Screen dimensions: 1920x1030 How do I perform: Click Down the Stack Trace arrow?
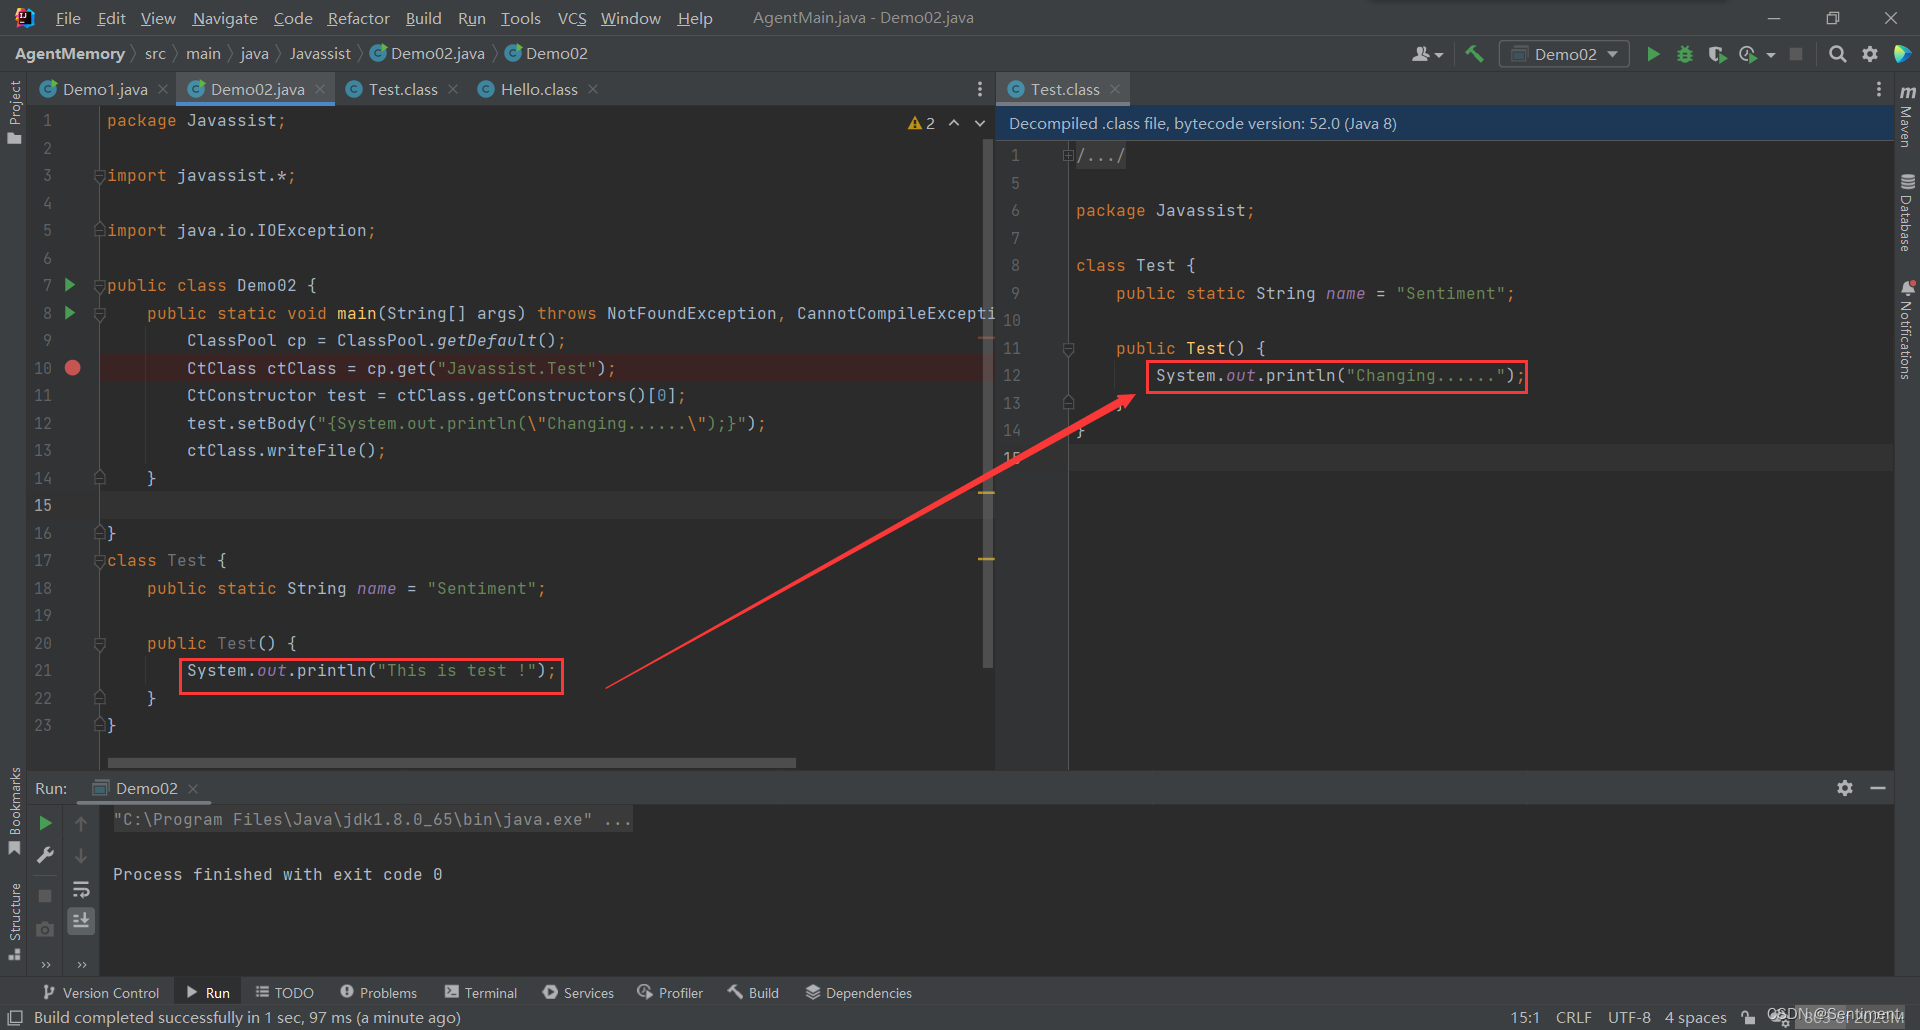[x=81, y=856]
